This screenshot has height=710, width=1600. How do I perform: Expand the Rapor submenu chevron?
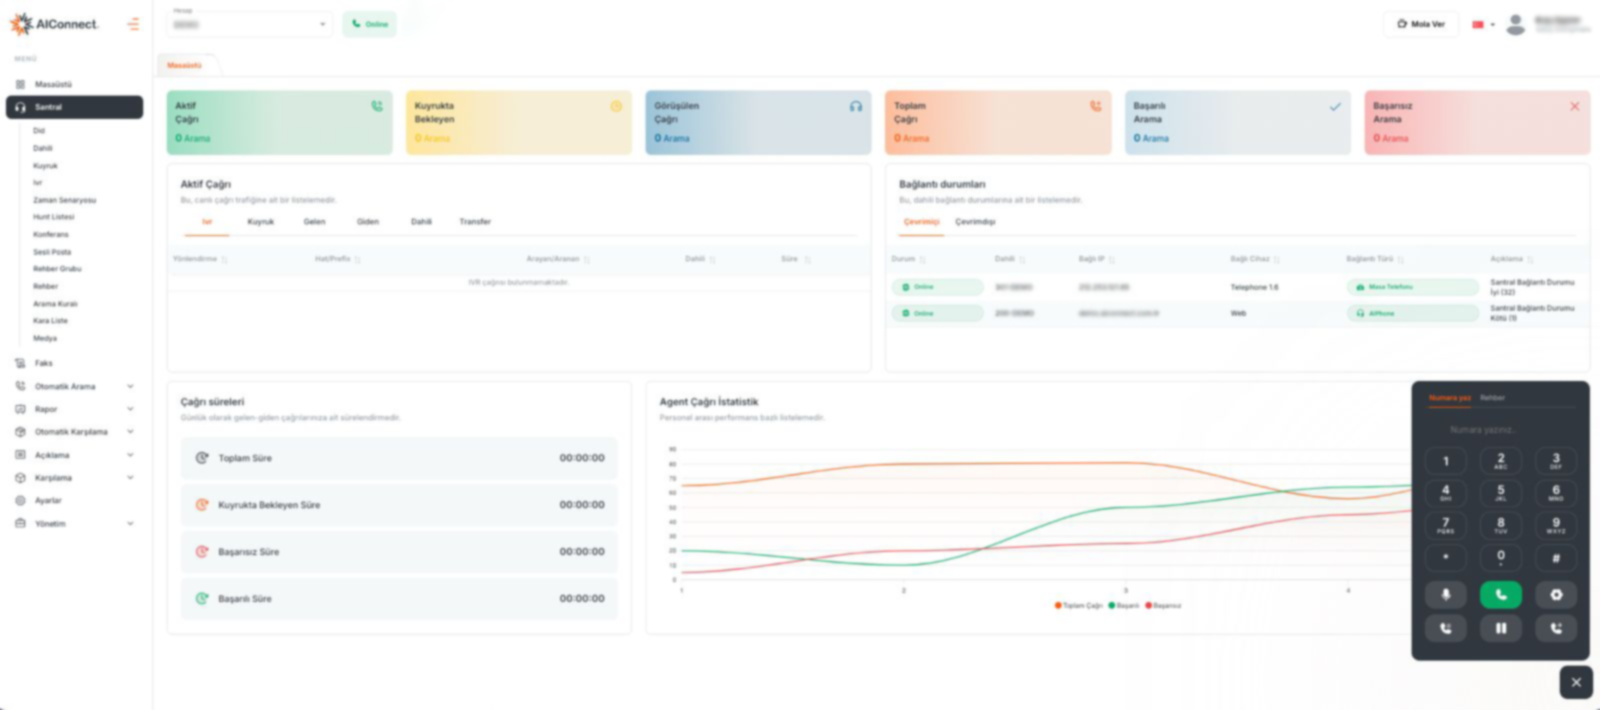point(130,409)
